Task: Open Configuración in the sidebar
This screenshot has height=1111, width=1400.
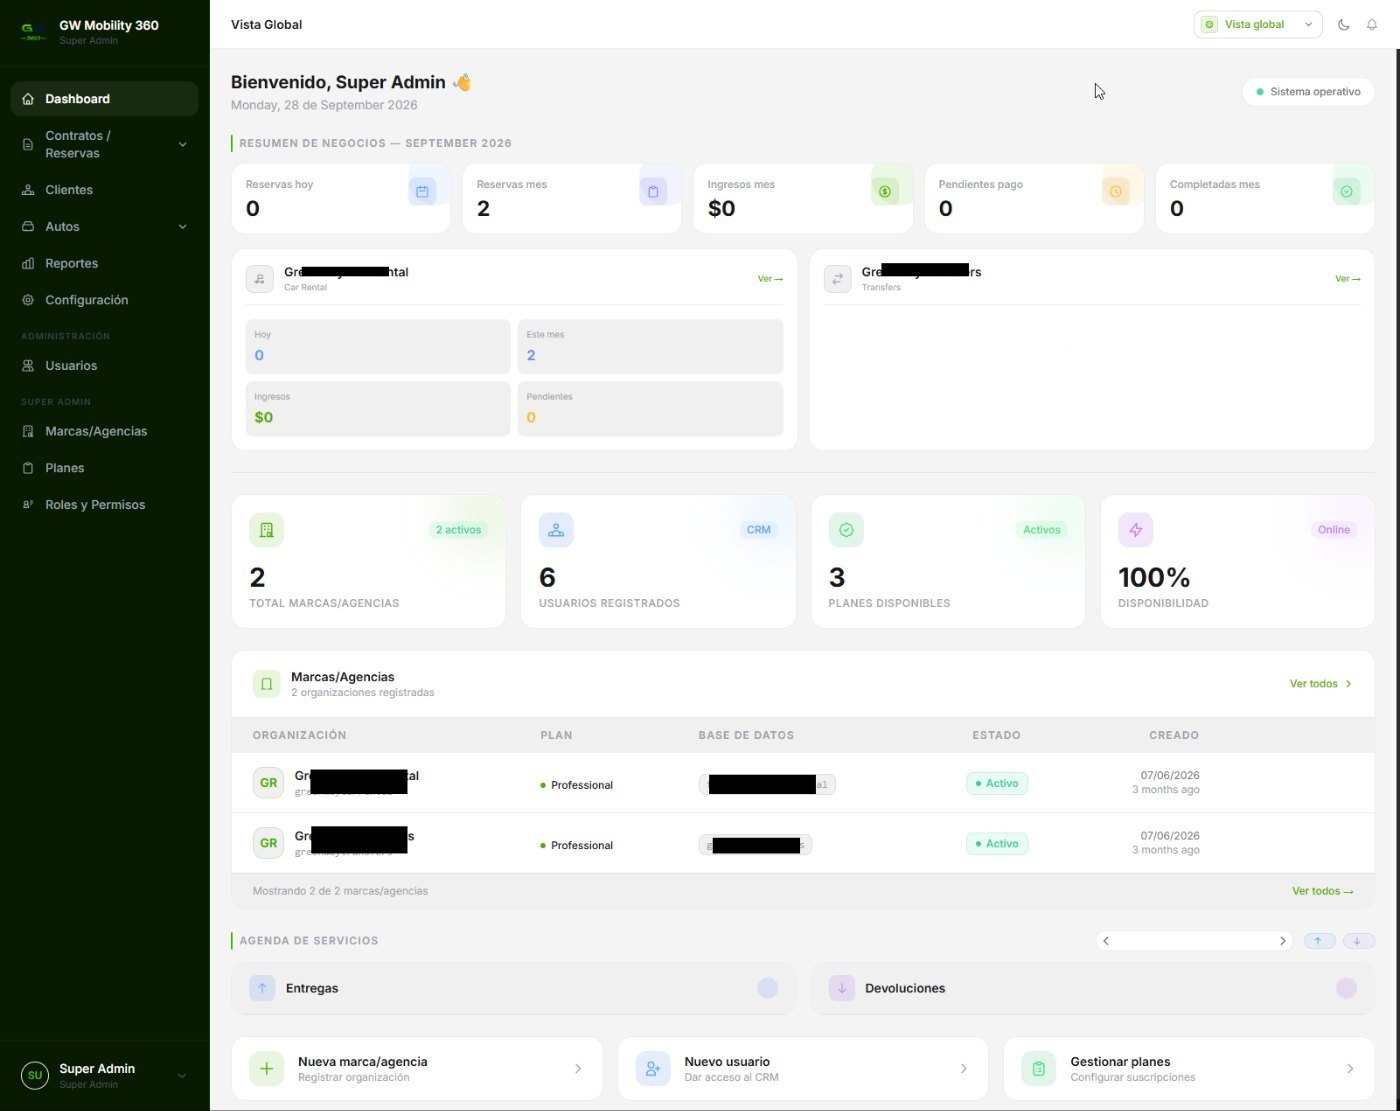Action: pyautogui.click(x=104, y=300)
